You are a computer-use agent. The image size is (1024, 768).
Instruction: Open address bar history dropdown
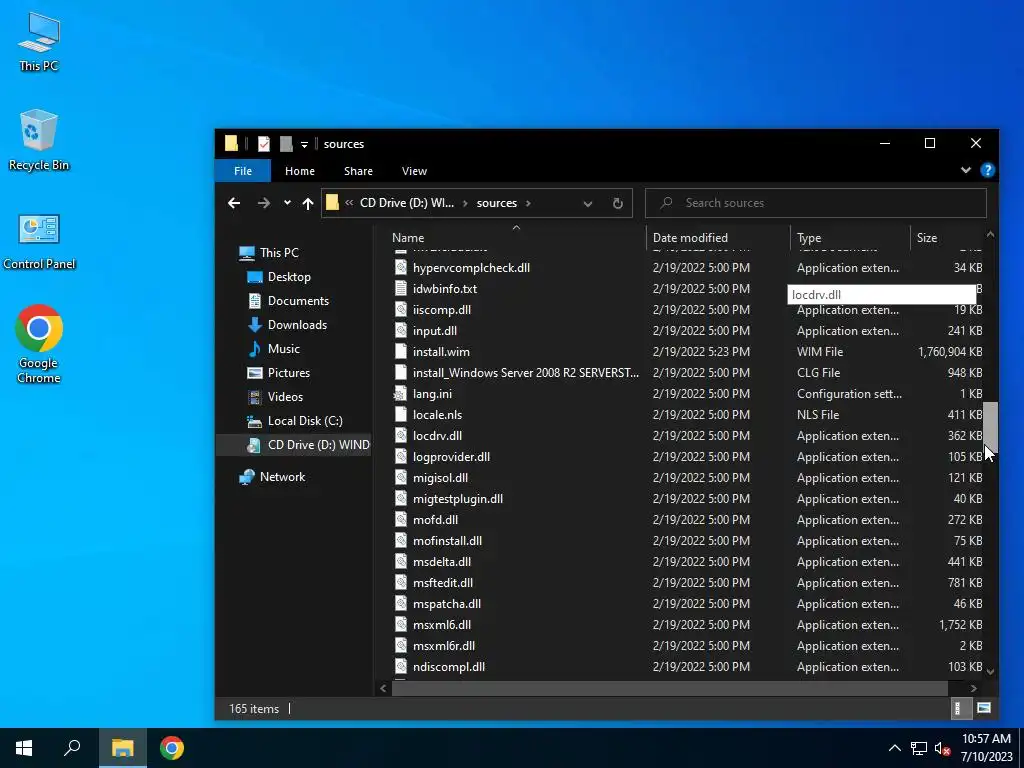(x=588, y=203)
